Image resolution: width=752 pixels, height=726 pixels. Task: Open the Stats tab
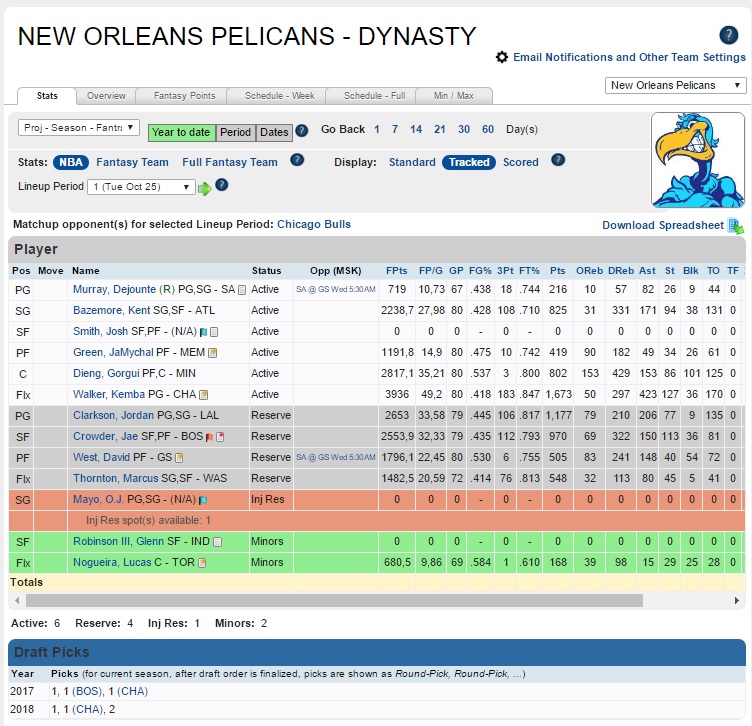click(x=47, y=96)
